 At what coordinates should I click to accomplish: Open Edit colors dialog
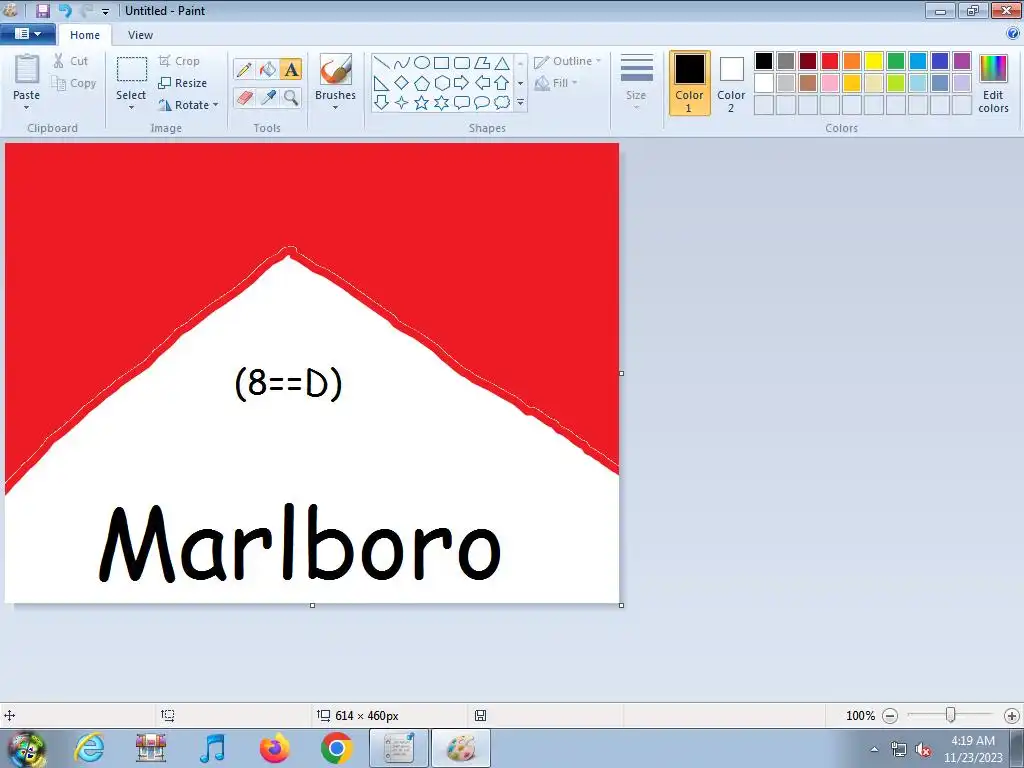[x=993, y=83]
